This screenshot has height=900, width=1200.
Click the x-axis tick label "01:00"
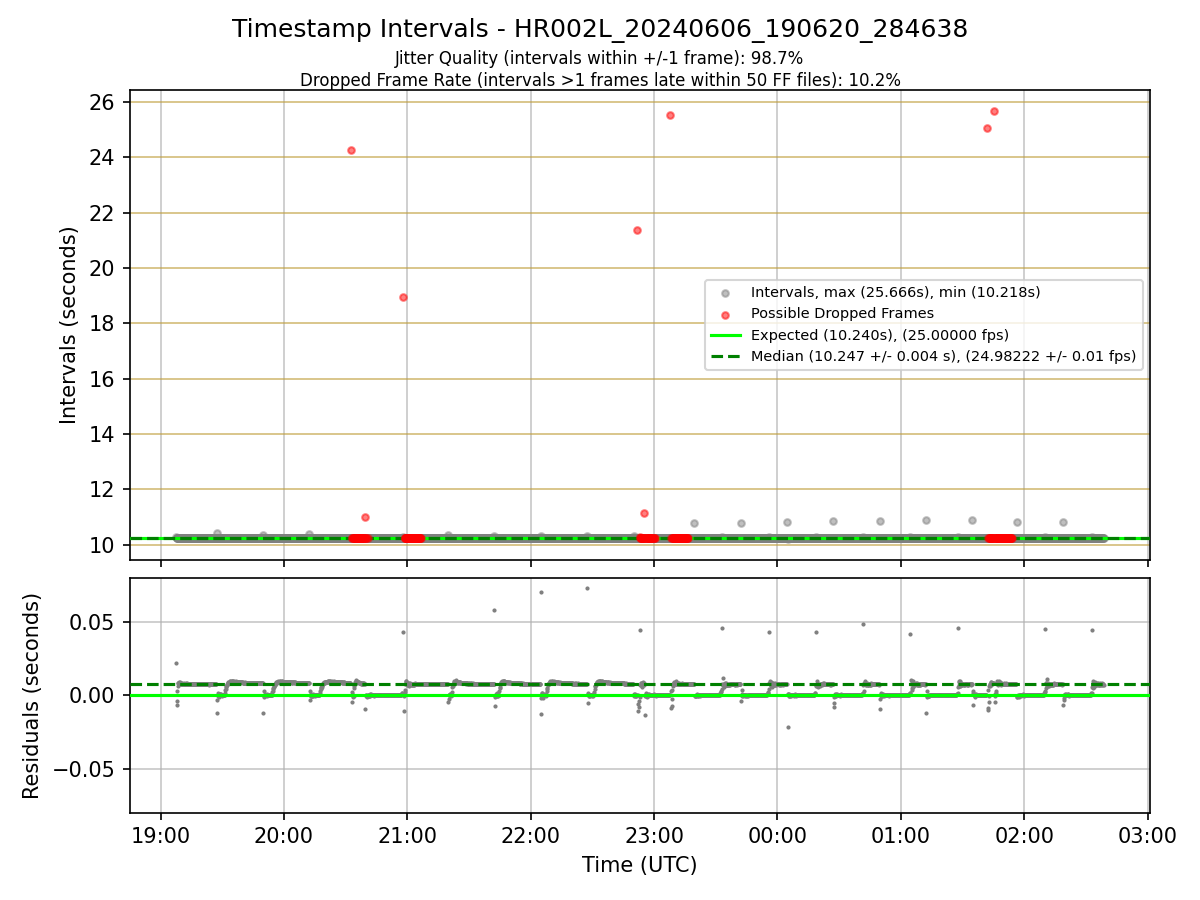(901, 834)
